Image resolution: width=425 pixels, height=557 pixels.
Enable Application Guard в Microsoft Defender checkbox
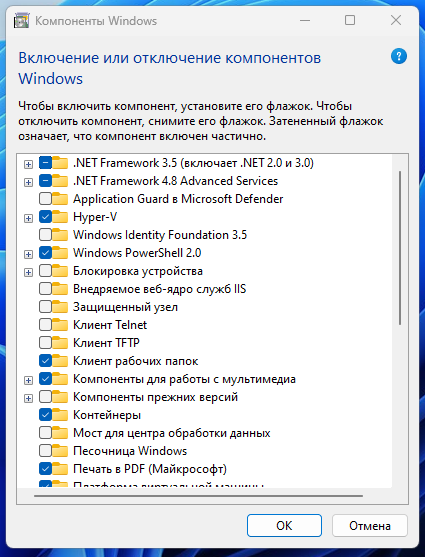(x=45, y=199)
